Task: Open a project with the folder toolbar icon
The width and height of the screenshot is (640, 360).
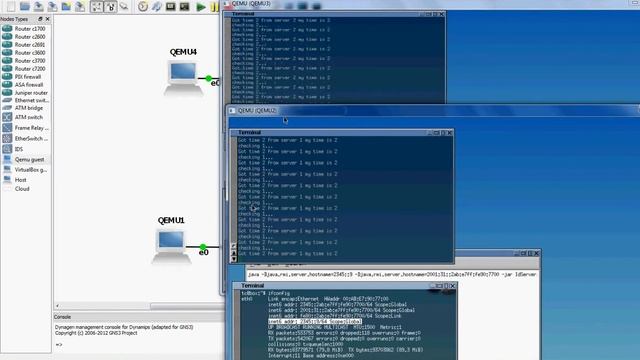Action: [x=24, y=7]
